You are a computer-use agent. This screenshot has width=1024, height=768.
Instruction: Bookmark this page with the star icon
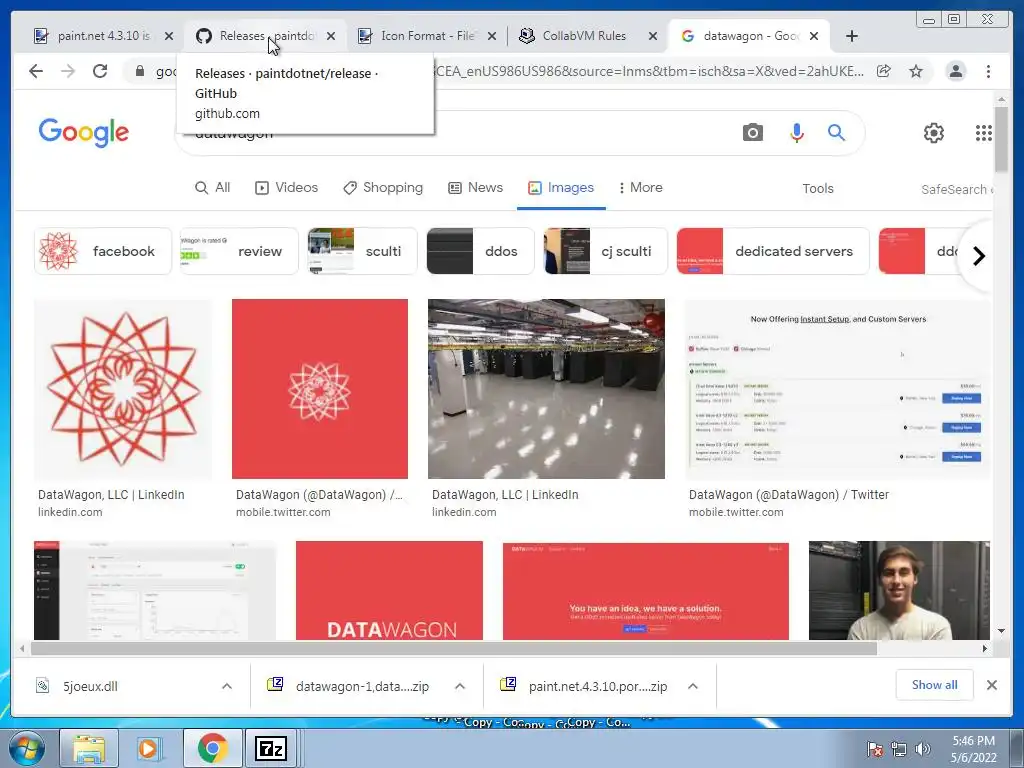coord(916,71)
